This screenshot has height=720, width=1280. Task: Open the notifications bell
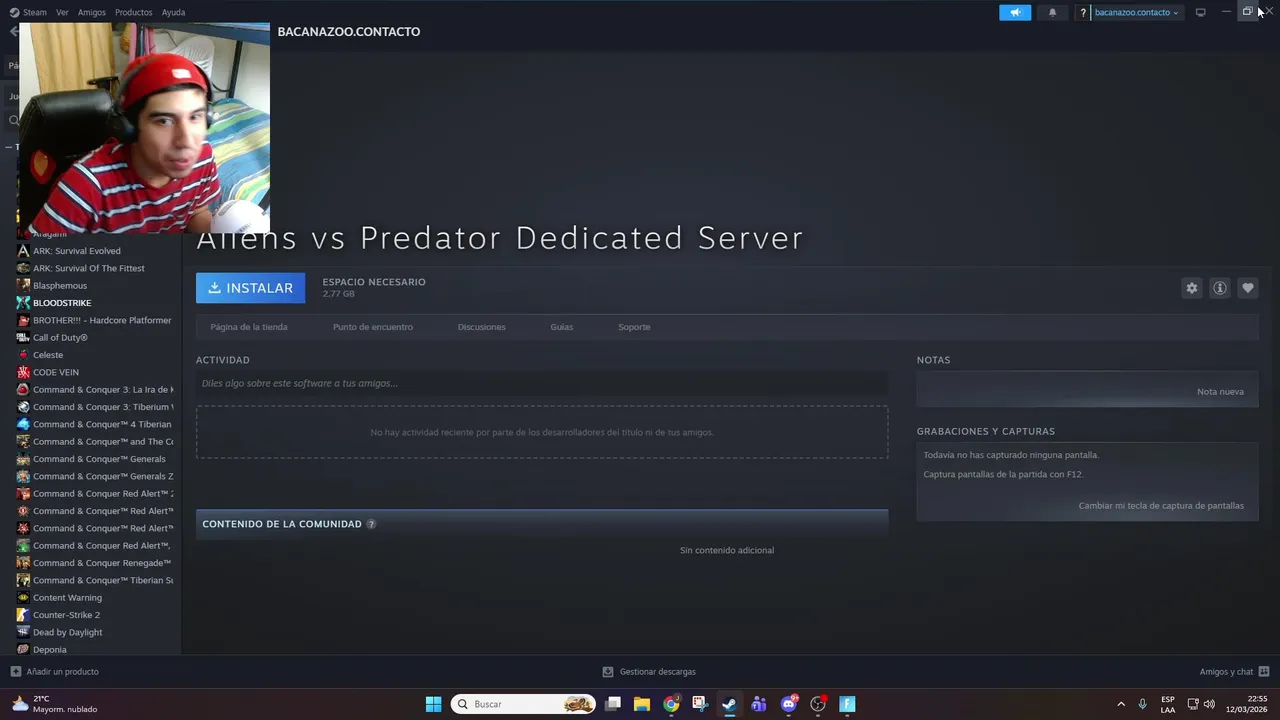click(x=1052, y=12)
